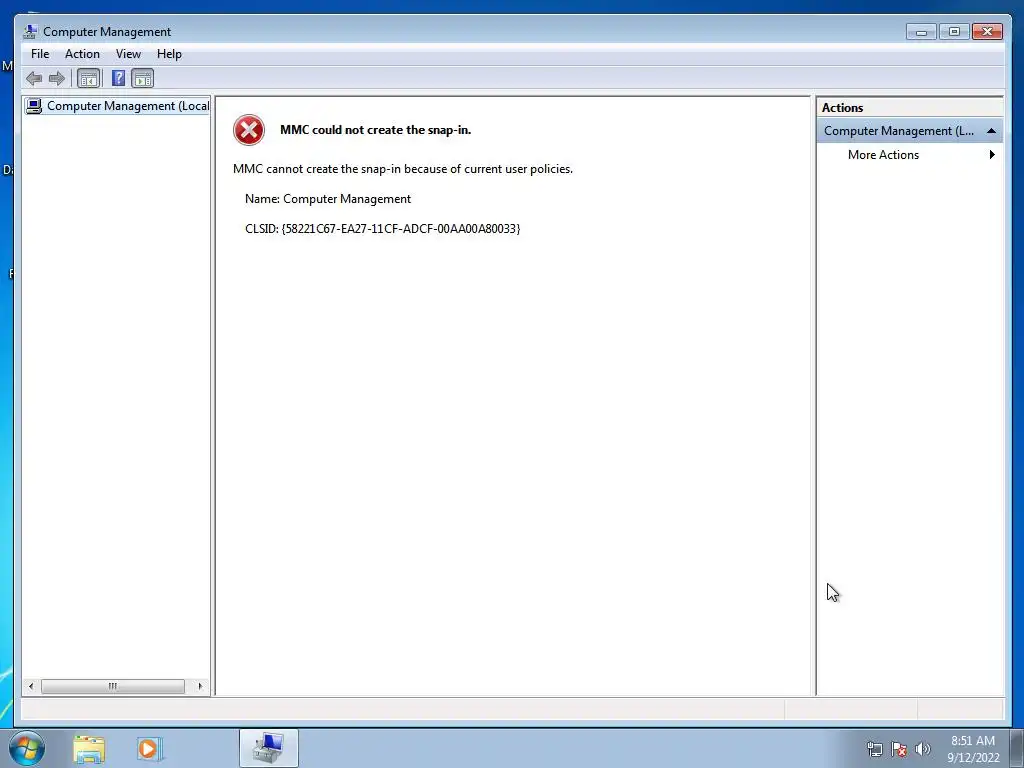Close the Computer Management window
1024x768 pixels.
(x=987, y=31)
